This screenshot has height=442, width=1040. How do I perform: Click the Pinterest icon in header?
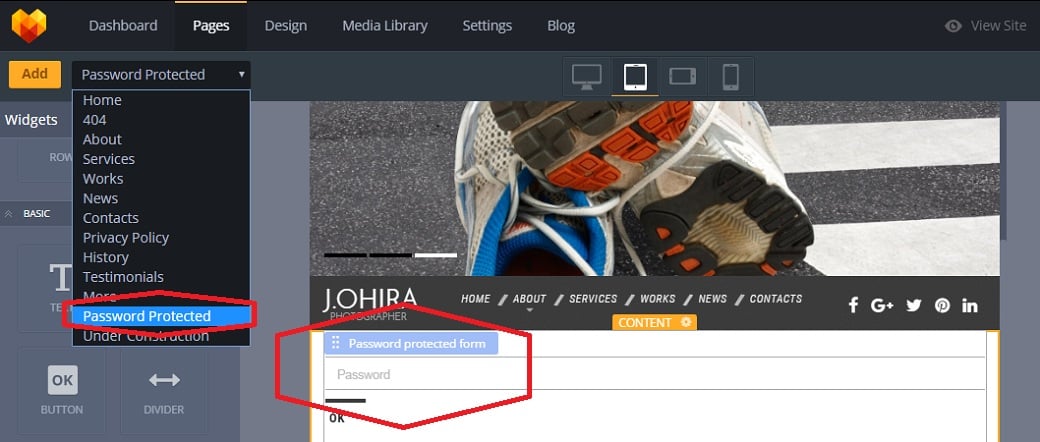point(942,305)
